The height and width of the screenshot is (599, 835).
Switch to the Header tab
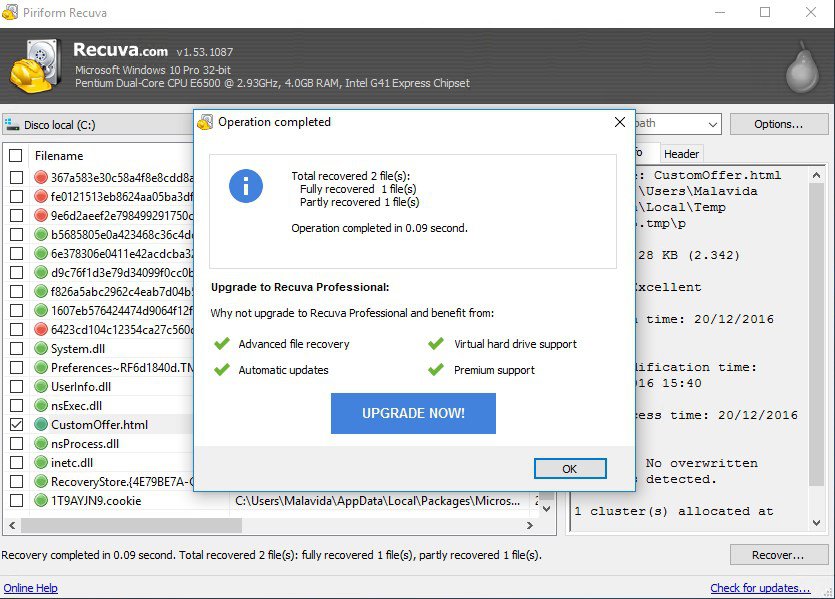[681, 154]
